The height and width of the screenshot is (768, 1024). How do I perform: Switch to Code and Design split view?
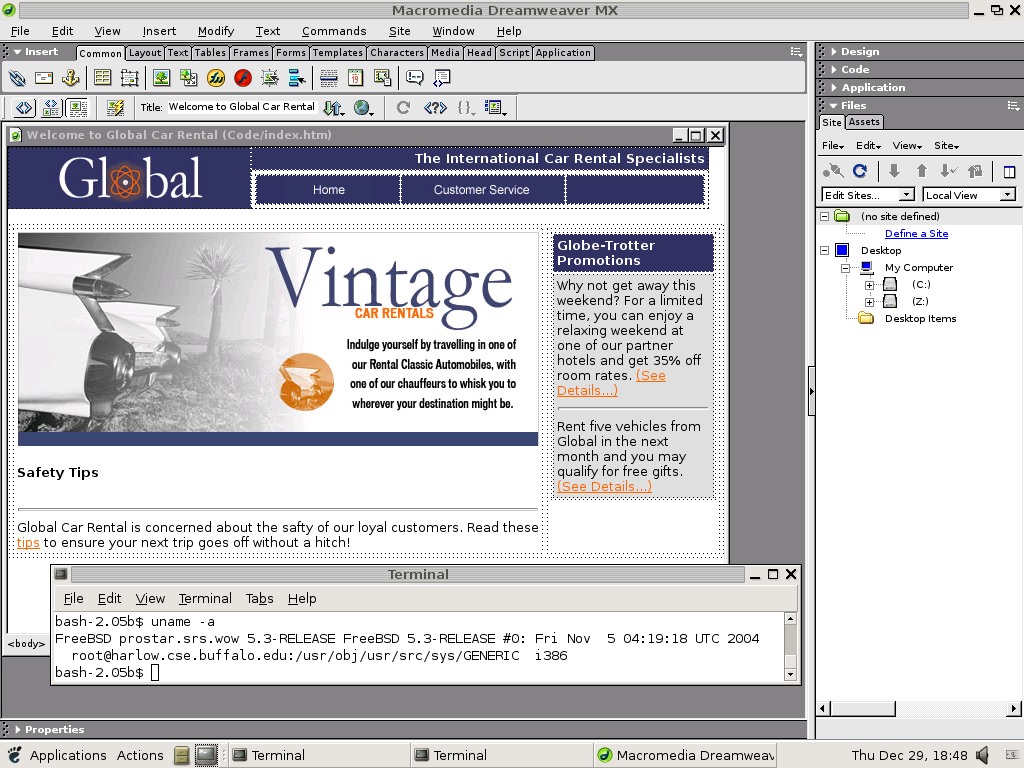51,108
